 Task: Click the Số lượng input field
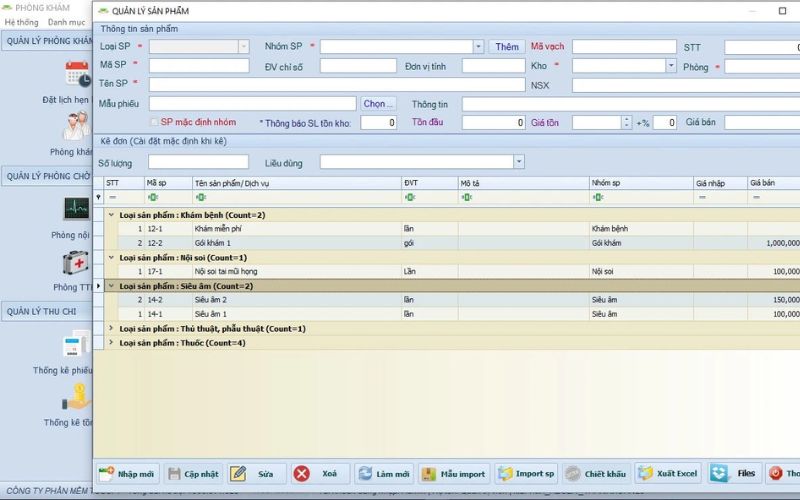(x=198, y=162)
